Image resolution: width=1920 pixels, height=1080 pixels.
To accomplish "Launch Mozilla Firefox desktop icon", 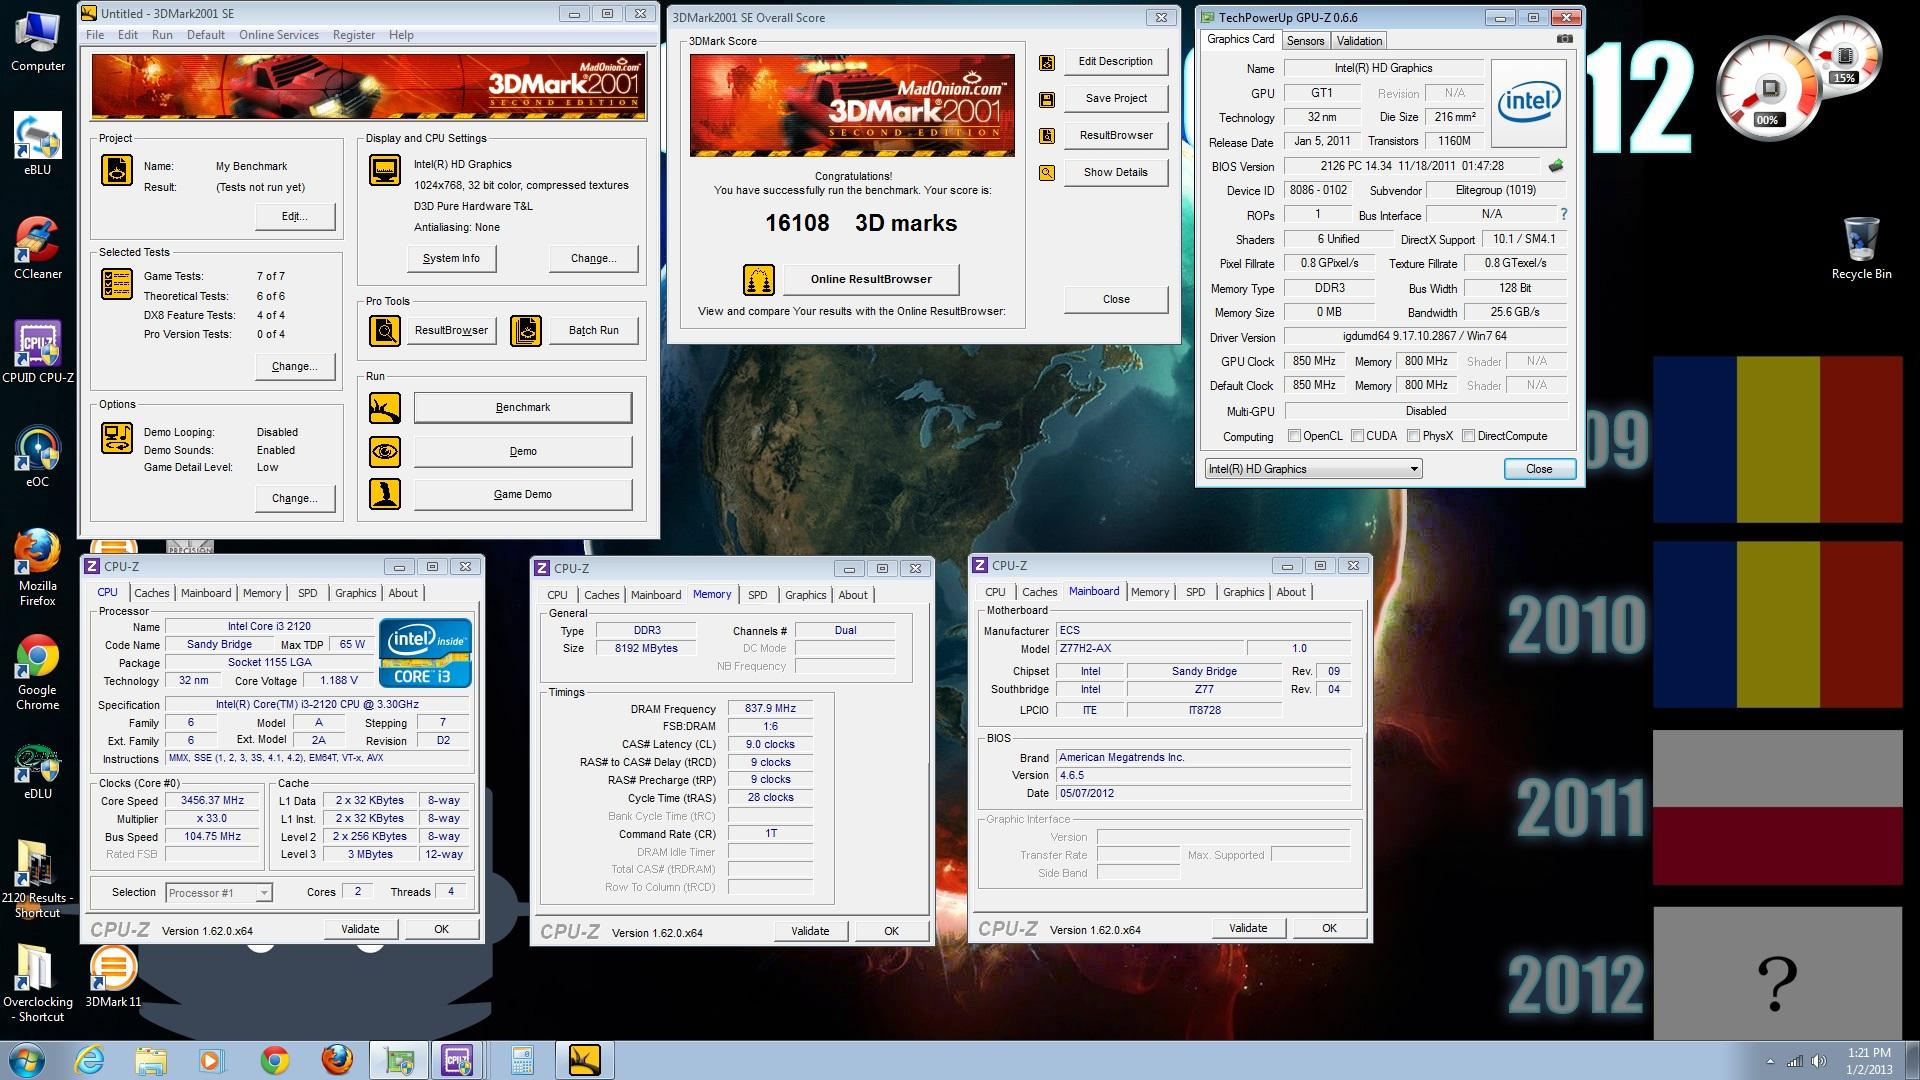I will pos(38,567).
